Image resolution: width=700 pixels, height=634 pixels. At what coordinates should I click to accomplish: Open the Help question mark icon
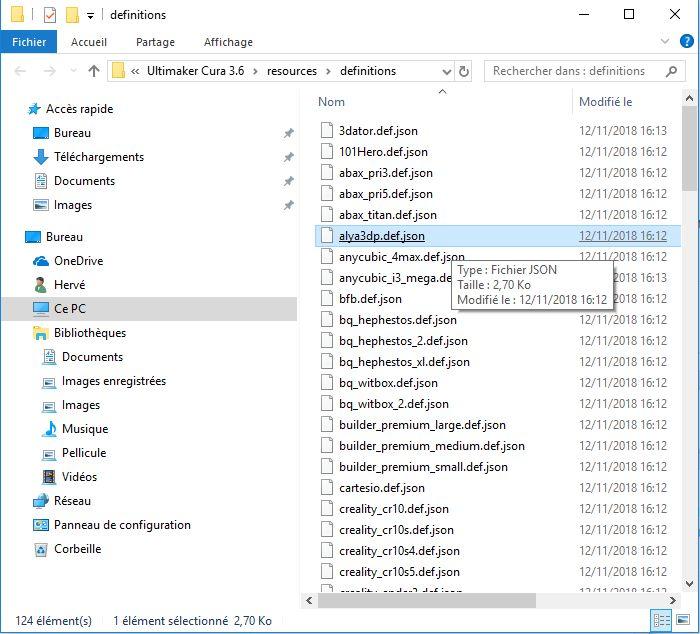click(x=686, y=42)
